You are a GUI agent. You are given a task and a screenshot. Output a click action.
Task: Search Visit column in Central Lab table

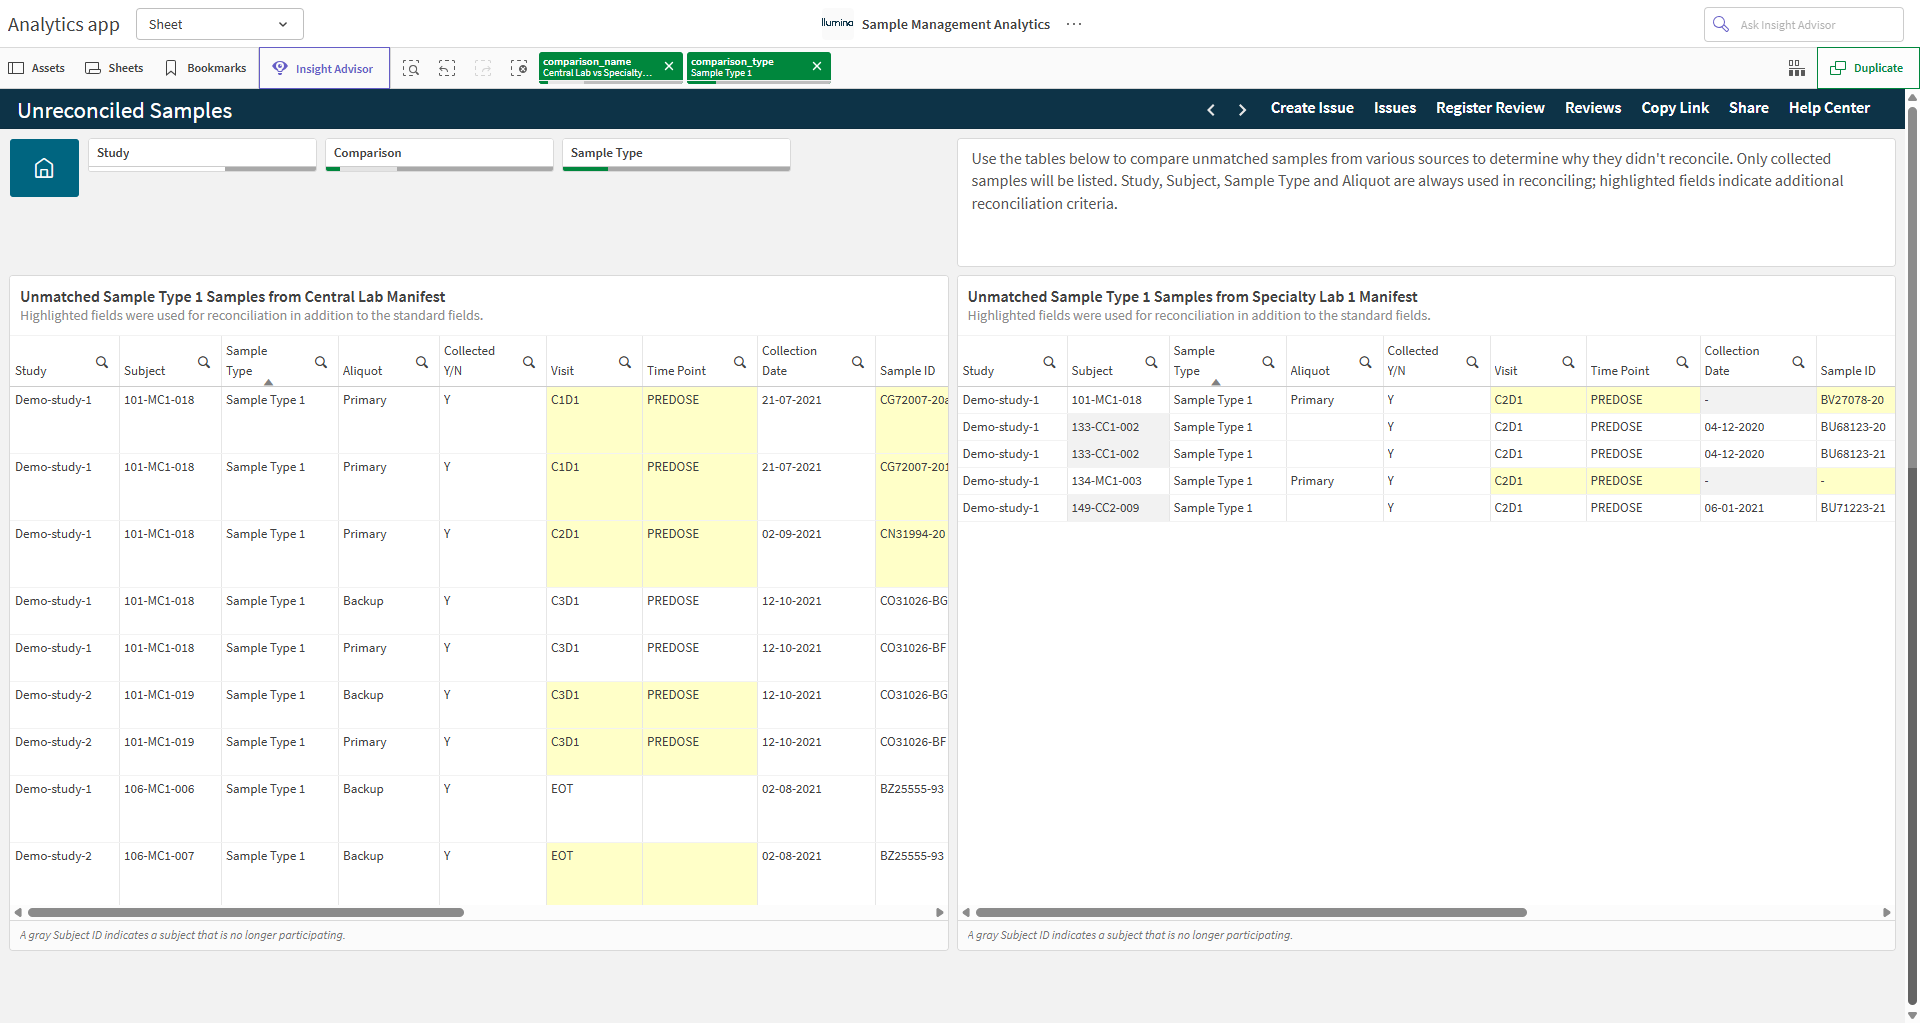tap(625, 362)
